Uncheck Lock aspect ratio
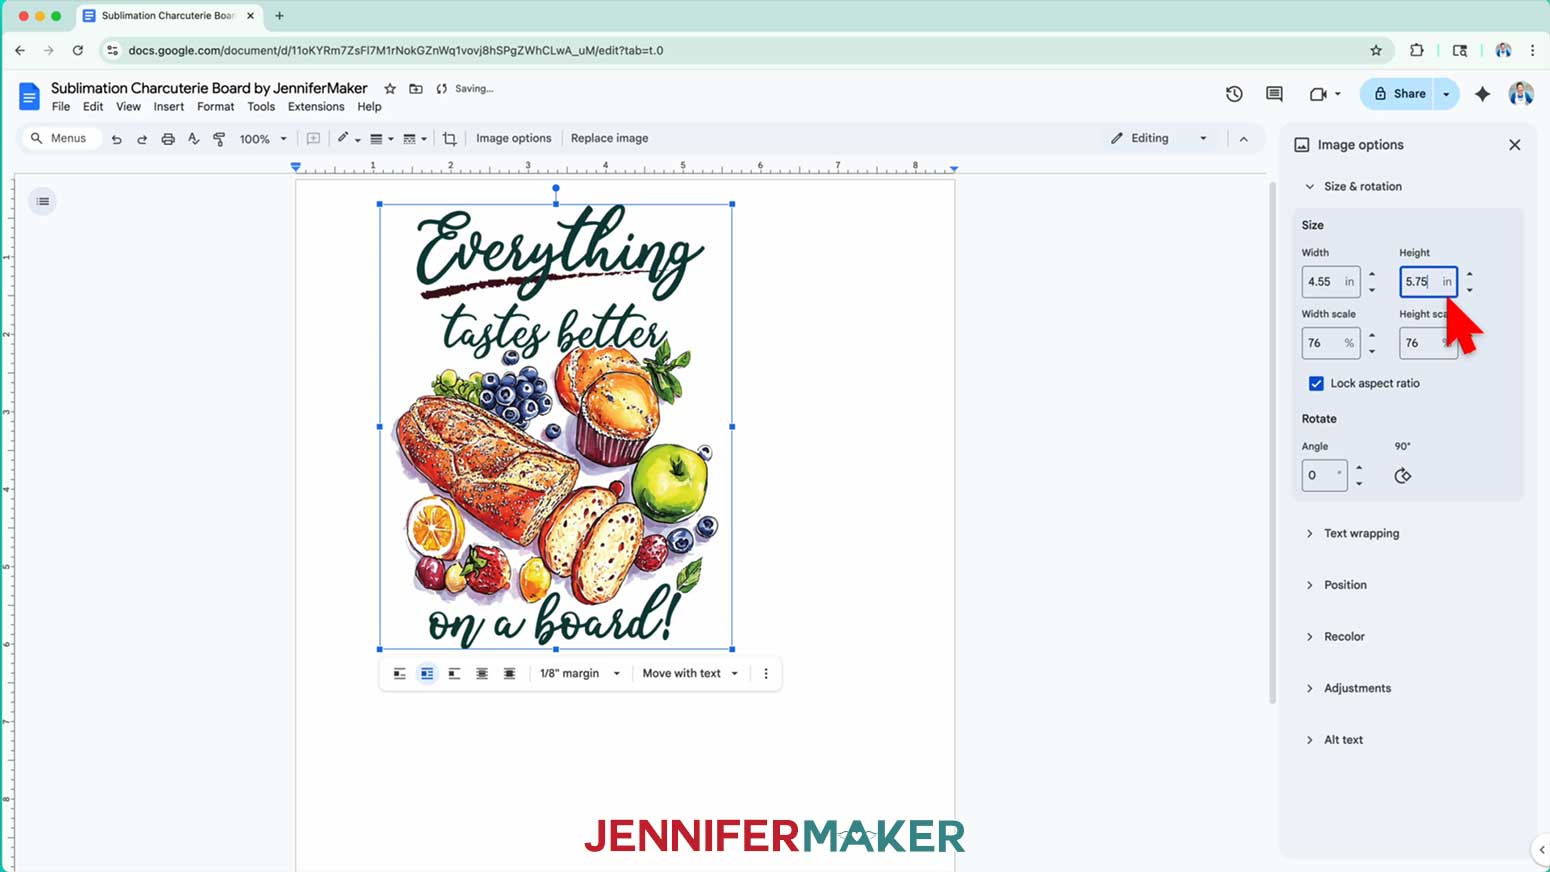The image size is (1550, 872). [1316, 384]
